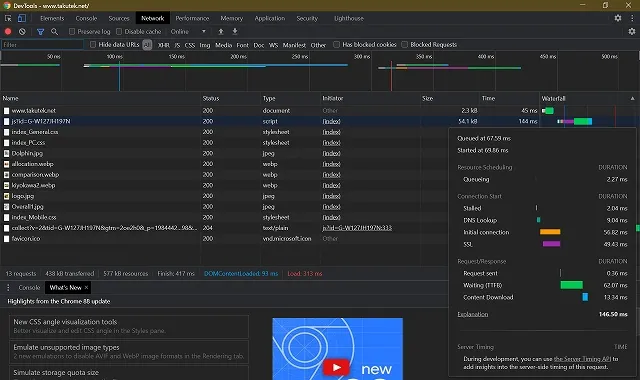The width and height of the screenshot is (640, 380).
Task: Select the All filter type button
Action: click(147, 45)
